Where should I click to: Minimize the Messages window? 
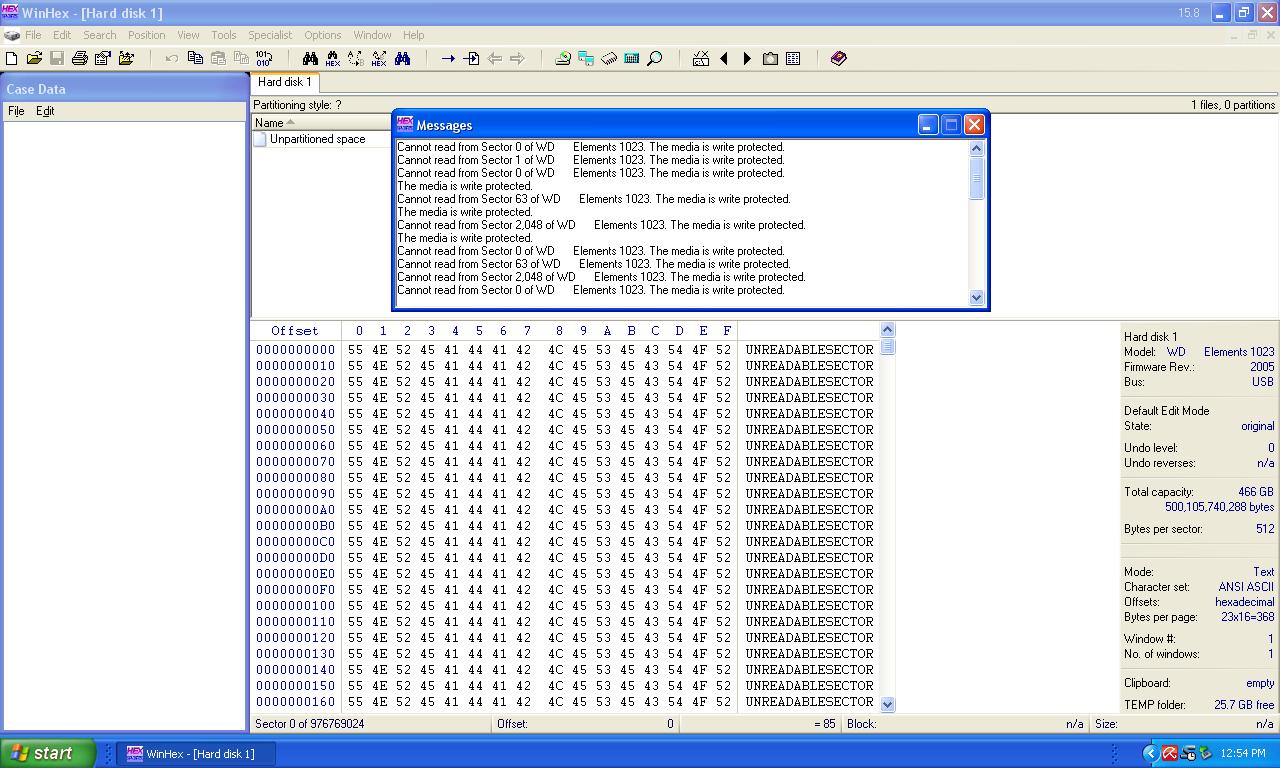[x=928, y=125]
